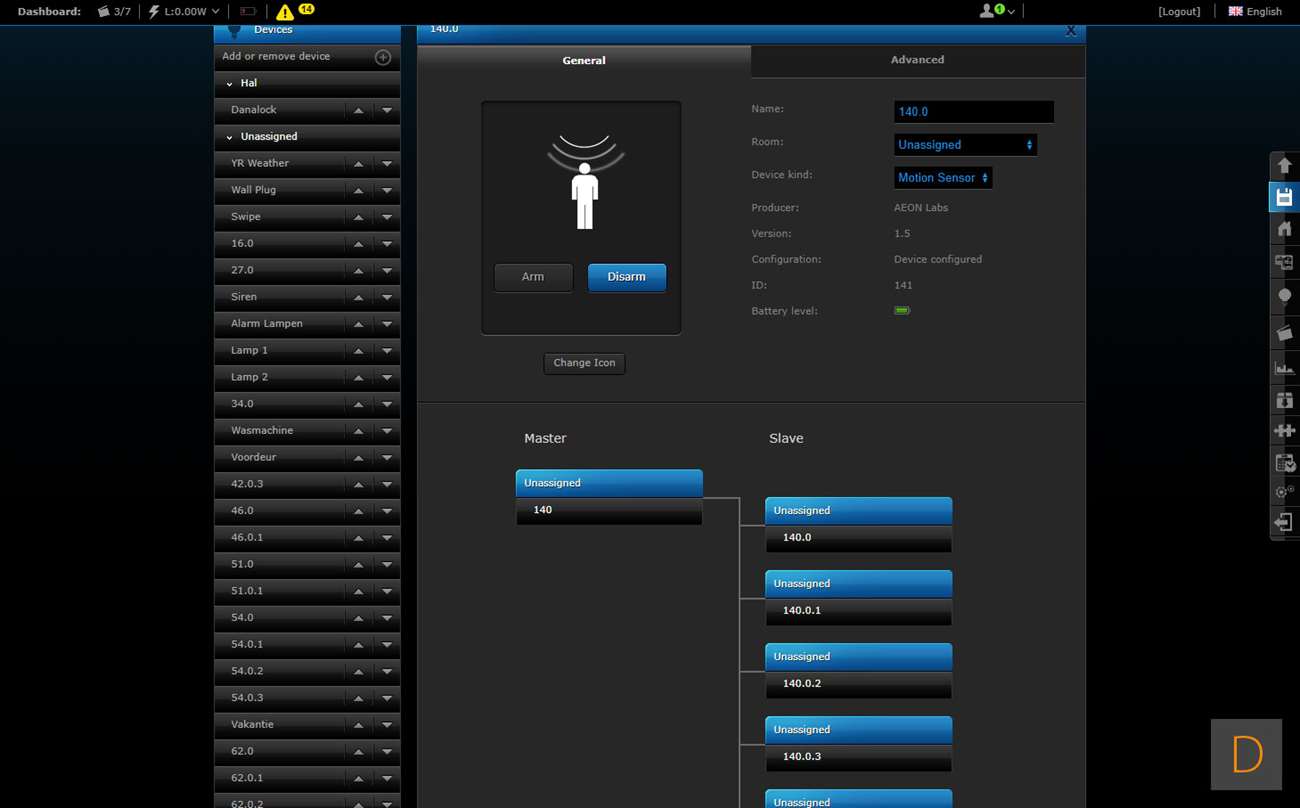
Task: Arm the motion sensor
Action: click(533, 277)
